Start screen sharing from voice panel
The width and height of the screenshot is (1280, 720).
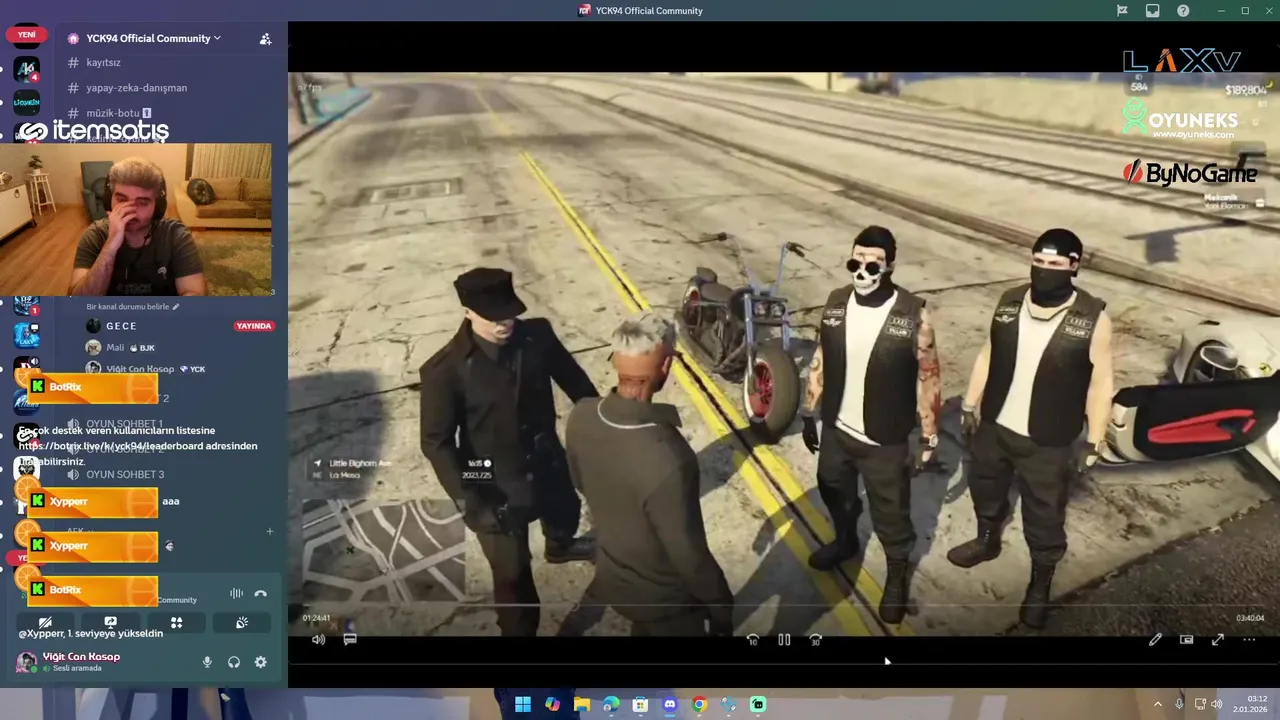click(x=111, y=622)
